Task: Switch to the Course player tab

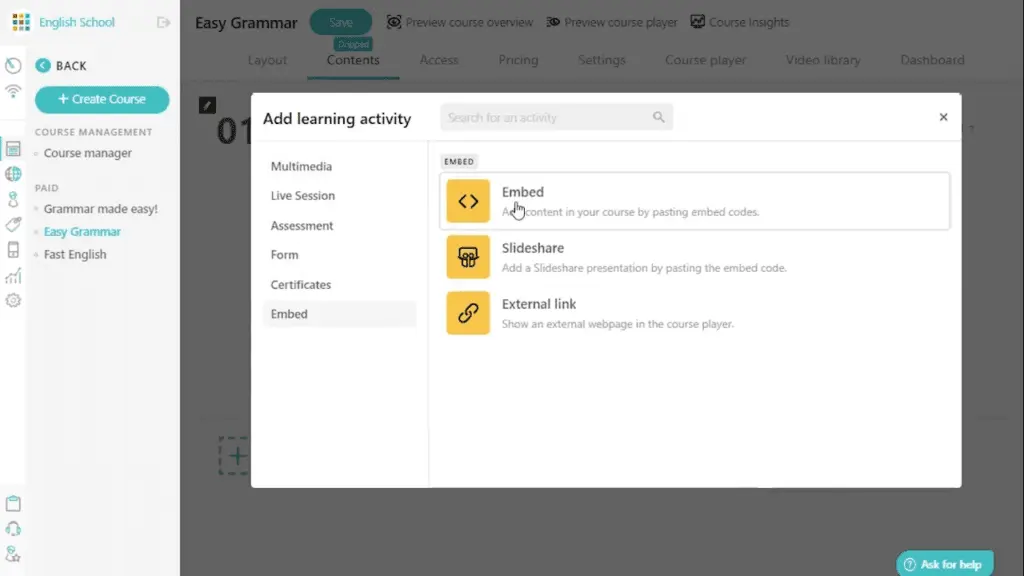Action: (705, 60)
